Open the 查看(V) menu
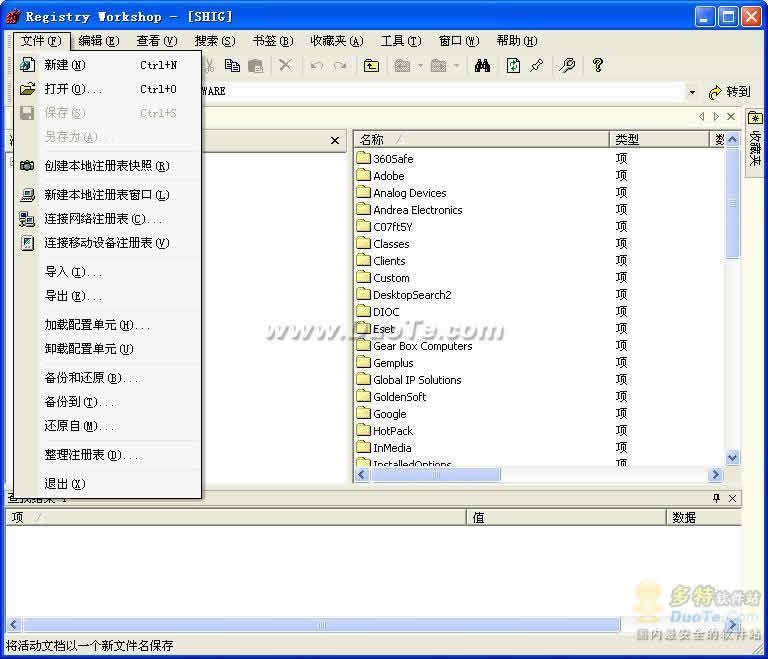Viewport: 768px width, 659px height. click(x=156, y=41)
